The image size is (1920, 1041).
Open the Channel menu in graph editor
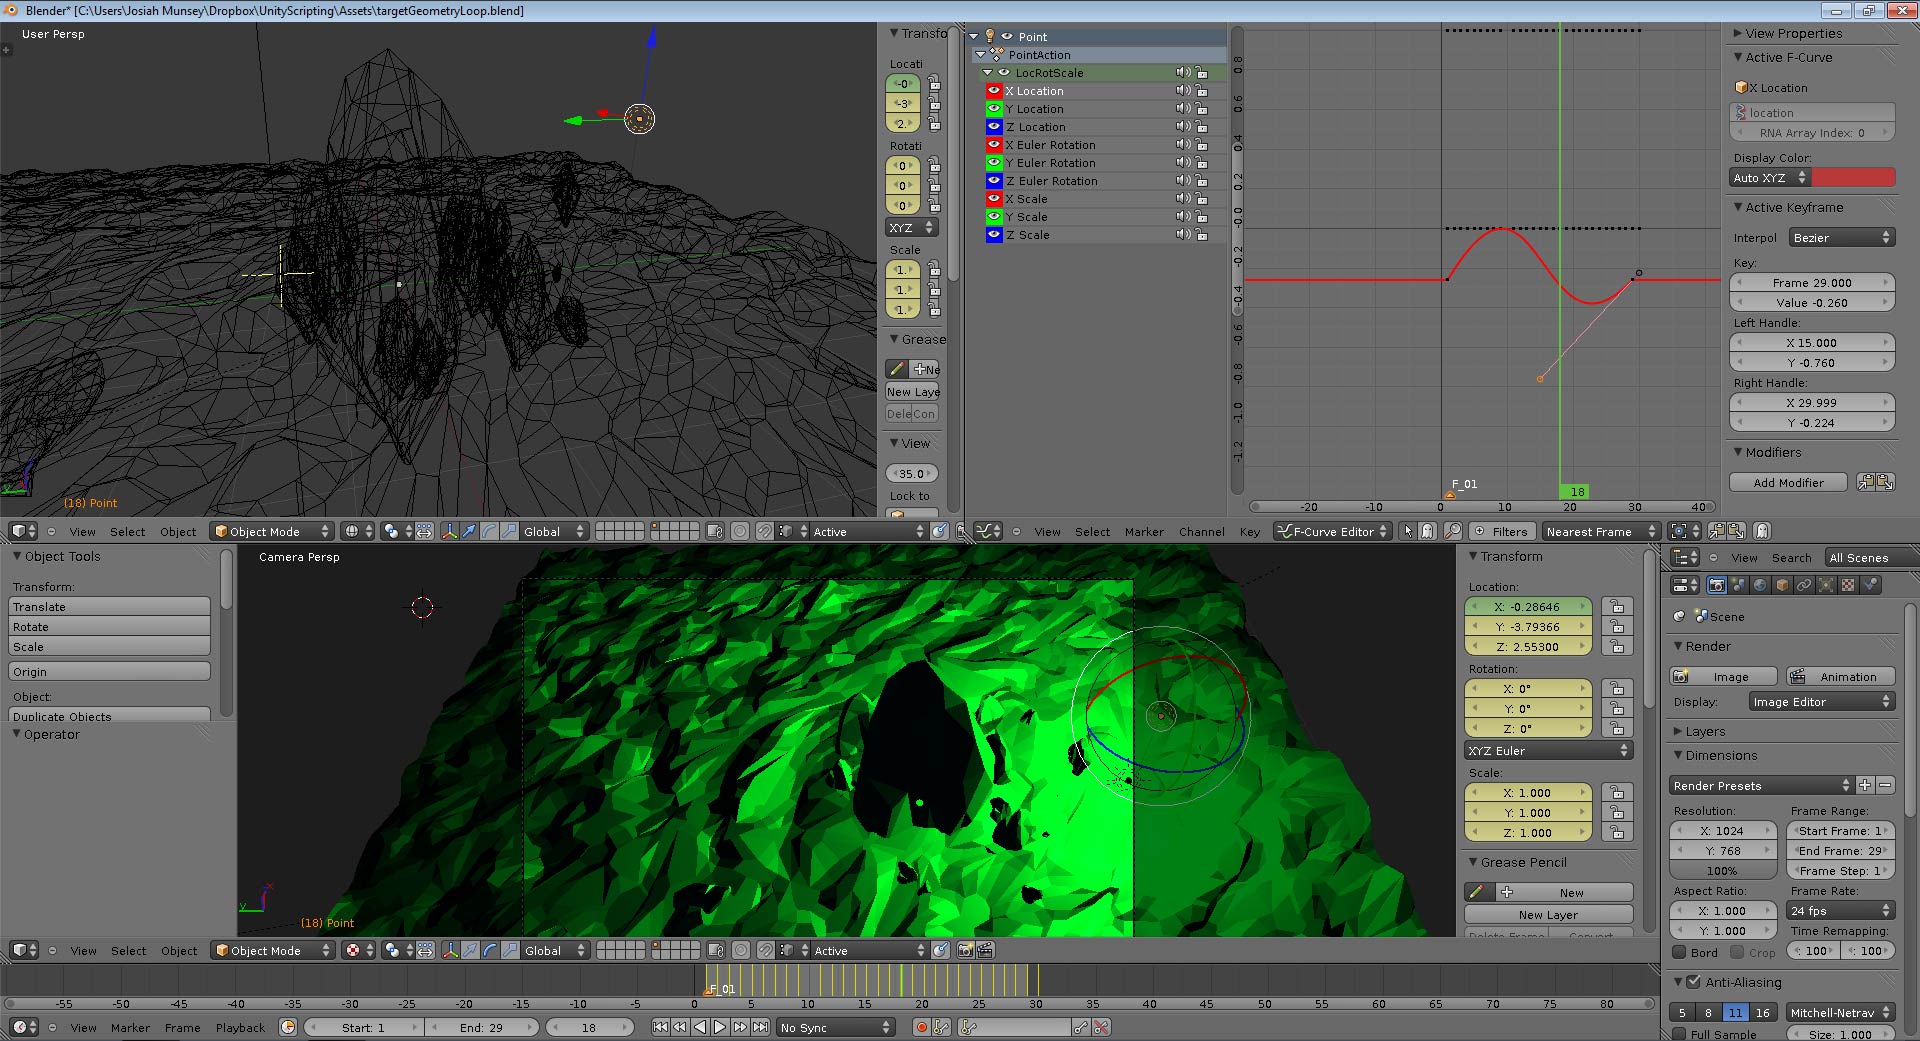point(1201,532)
